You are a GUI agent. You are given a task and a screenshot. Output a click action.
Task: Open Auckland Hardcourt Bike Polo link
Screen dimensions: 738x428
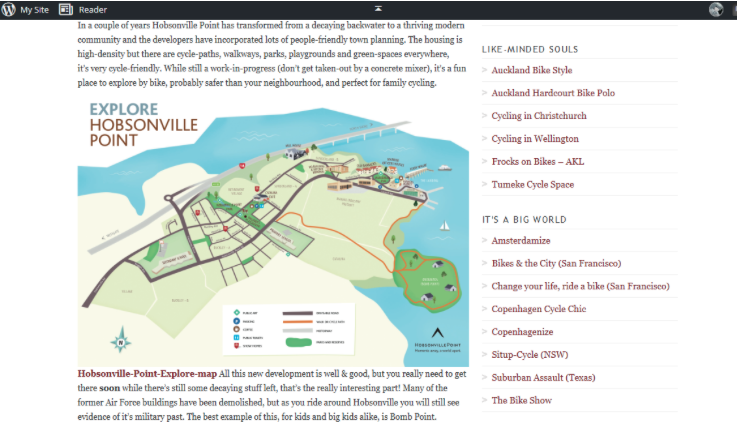(552, 93)
